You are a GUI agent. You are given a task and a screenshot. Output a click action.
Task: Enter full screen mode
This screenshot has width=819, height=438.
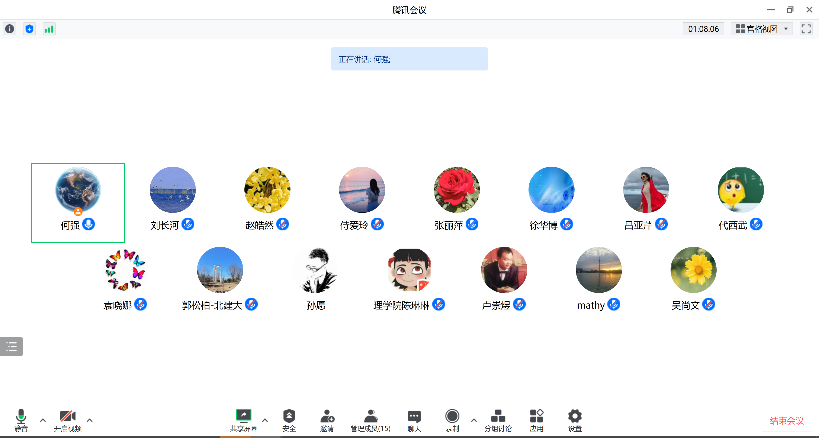point(806,29)
